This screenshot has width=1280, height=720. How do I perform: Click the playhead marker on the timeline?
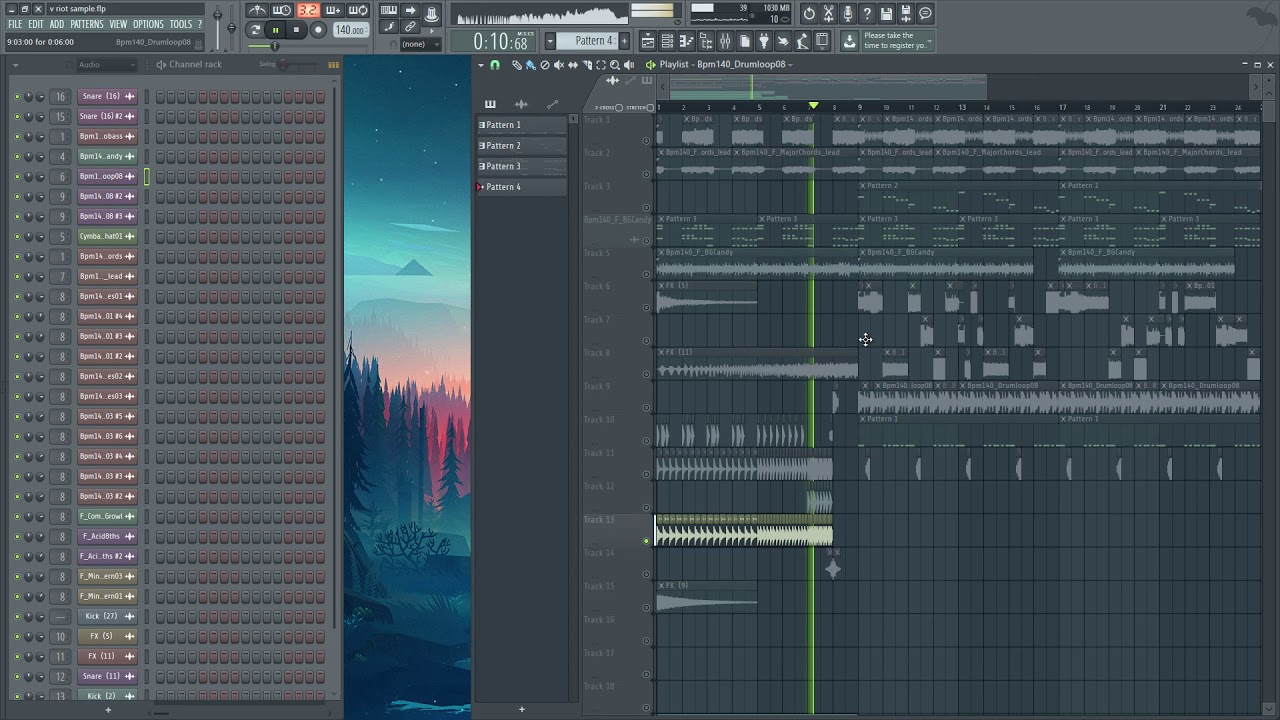pos(813,106)
